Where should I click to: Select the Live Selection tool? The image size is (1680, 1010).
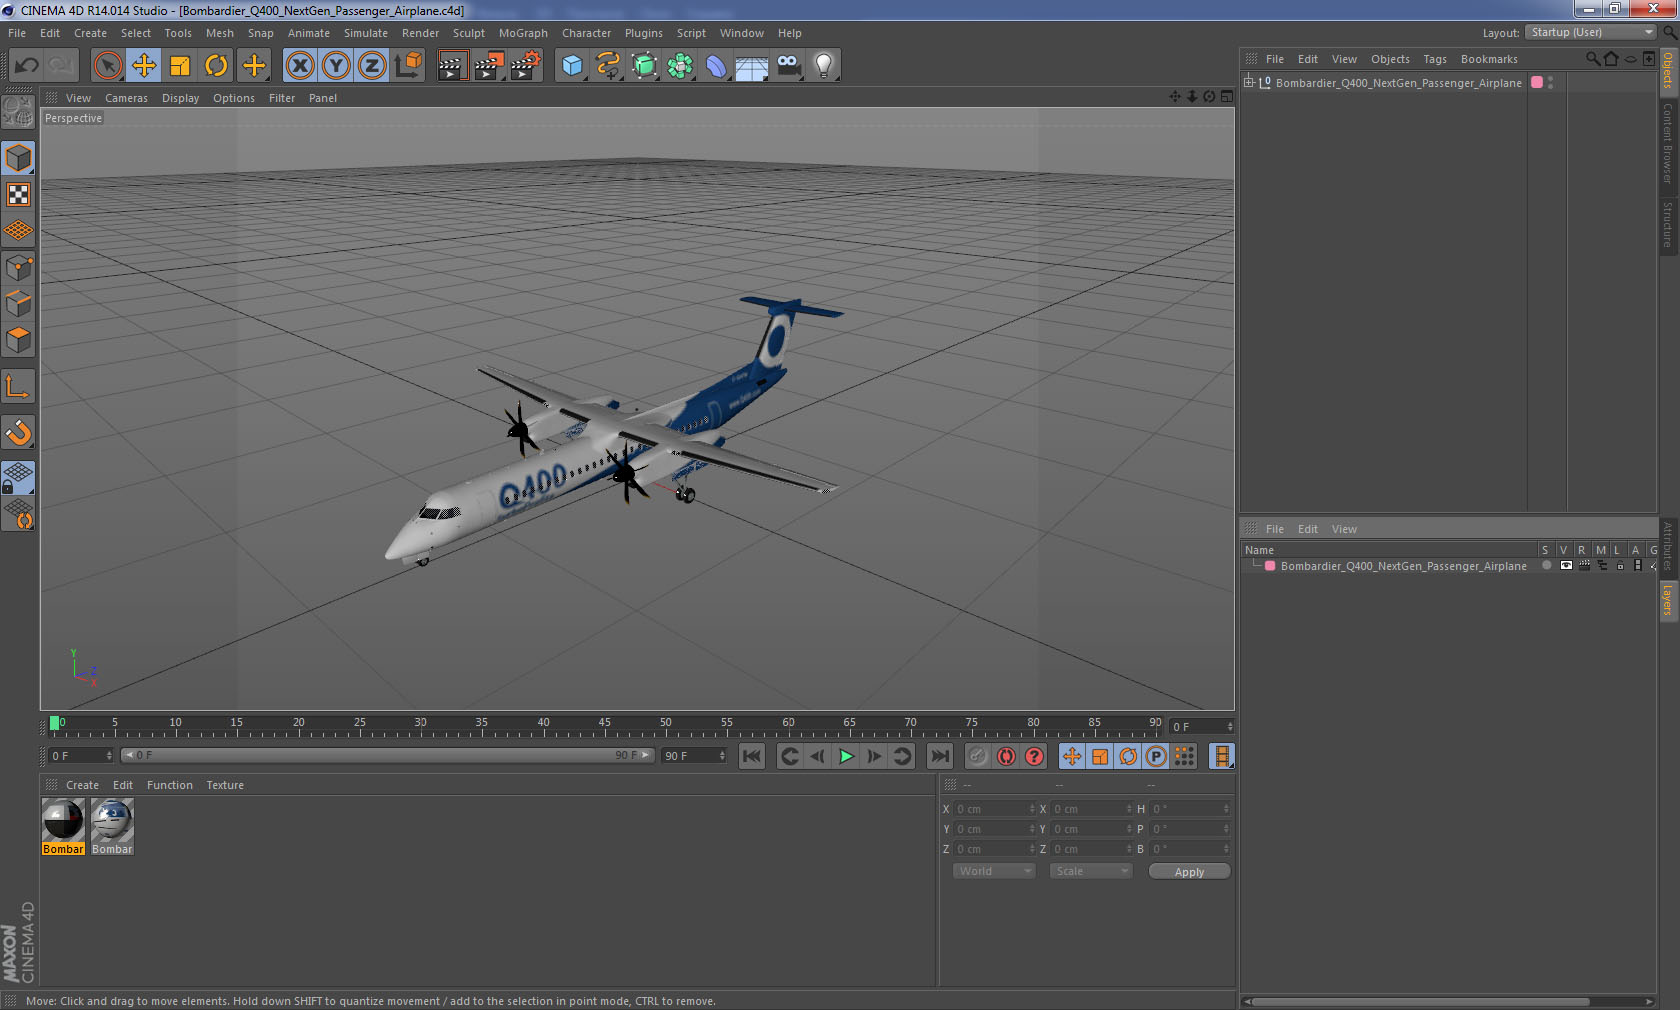click(x=107, y=66)
